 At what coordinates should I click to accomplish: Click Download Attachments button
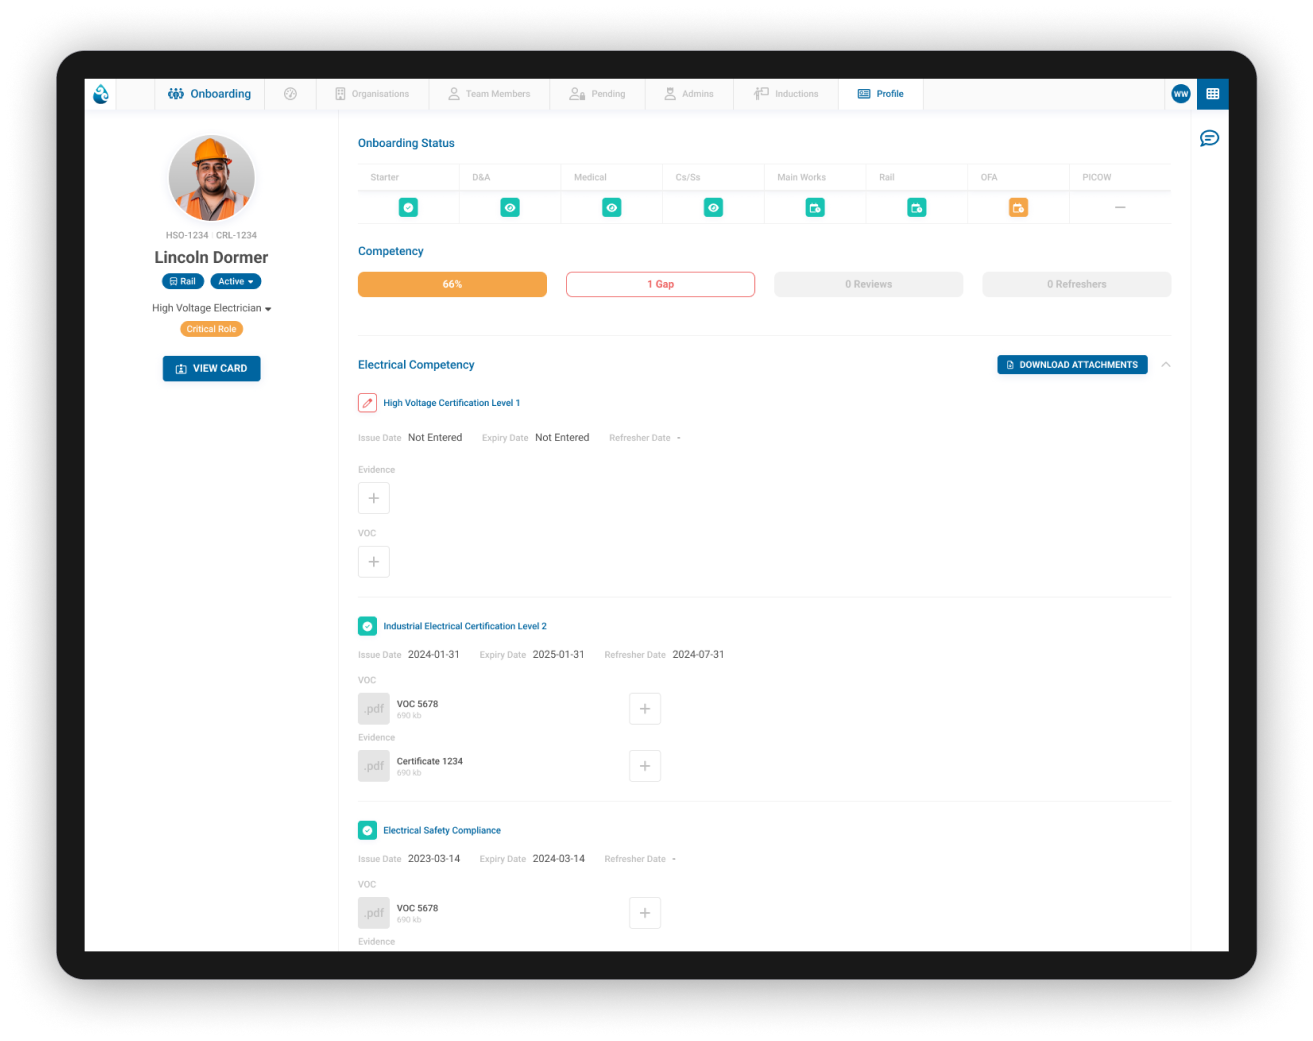click(x=1072, y=365)
